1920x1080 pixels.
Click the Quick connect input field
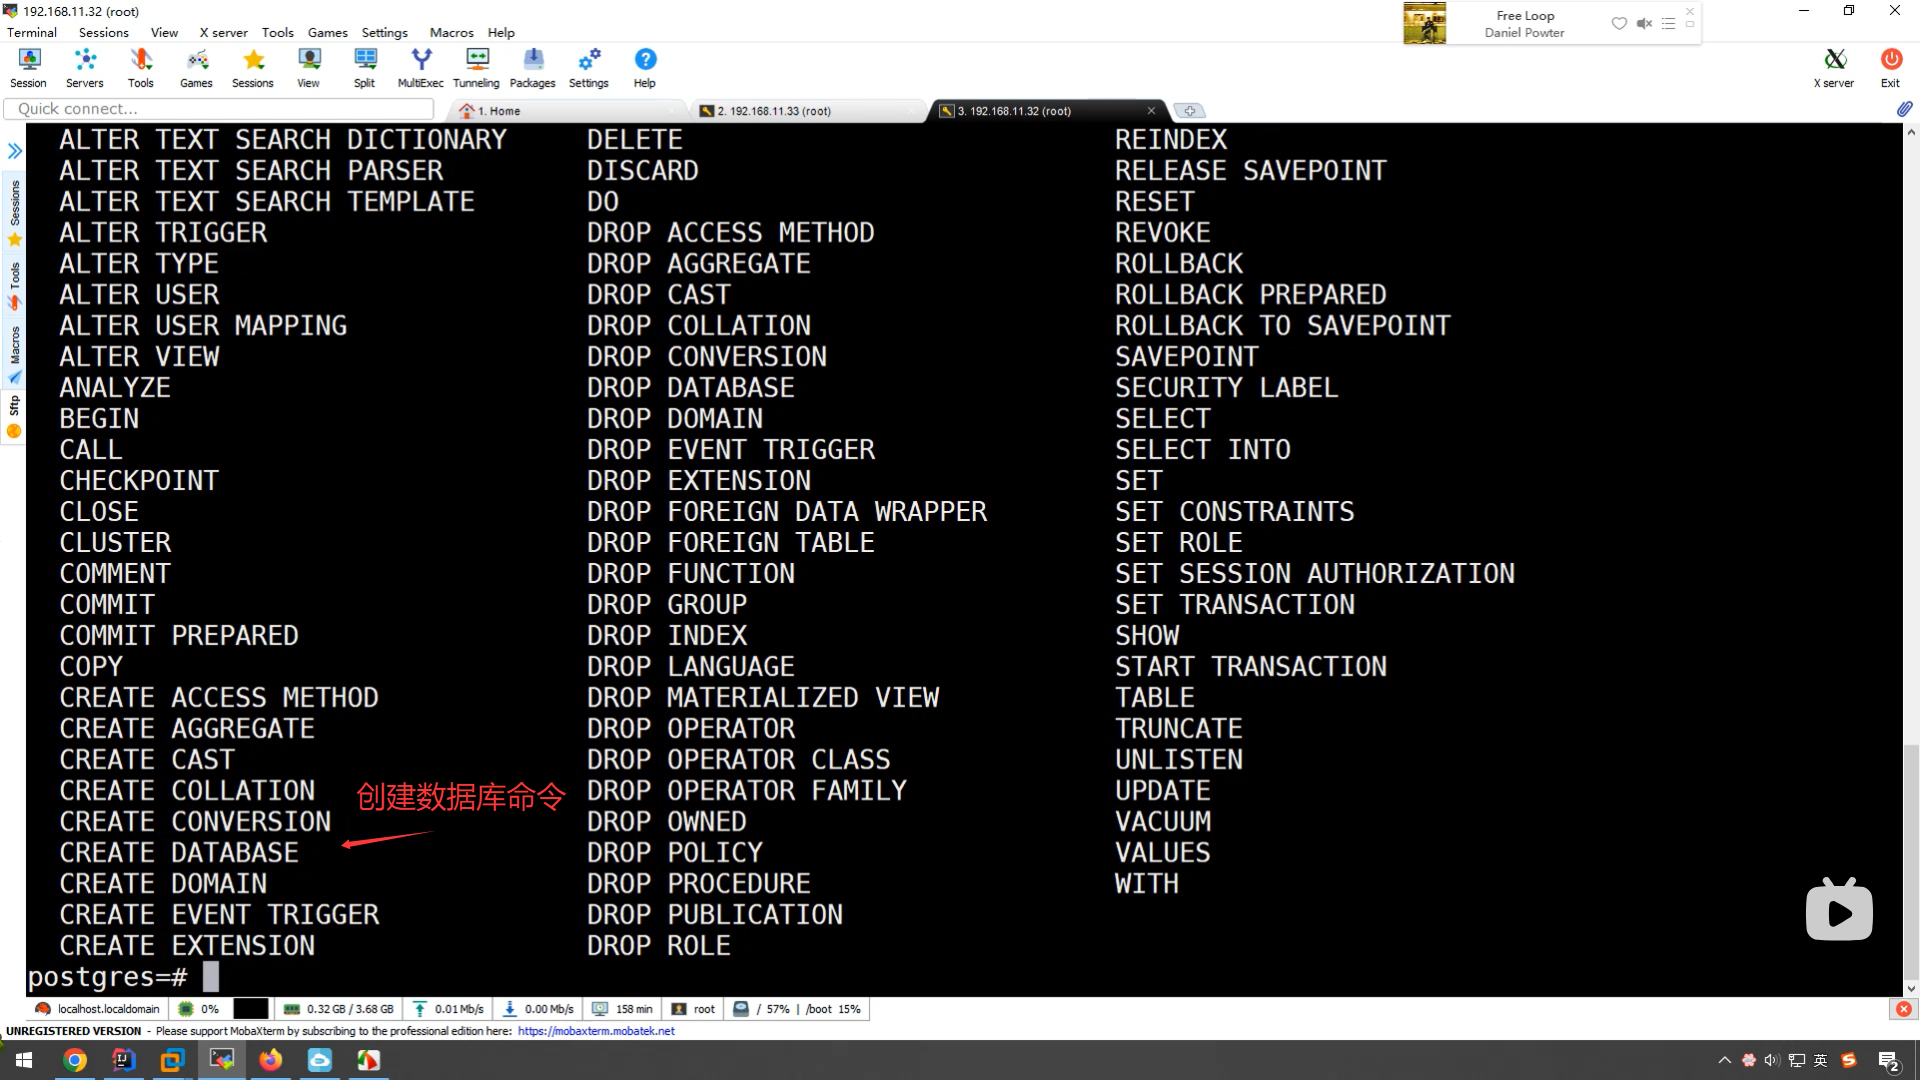pos(220,109)
